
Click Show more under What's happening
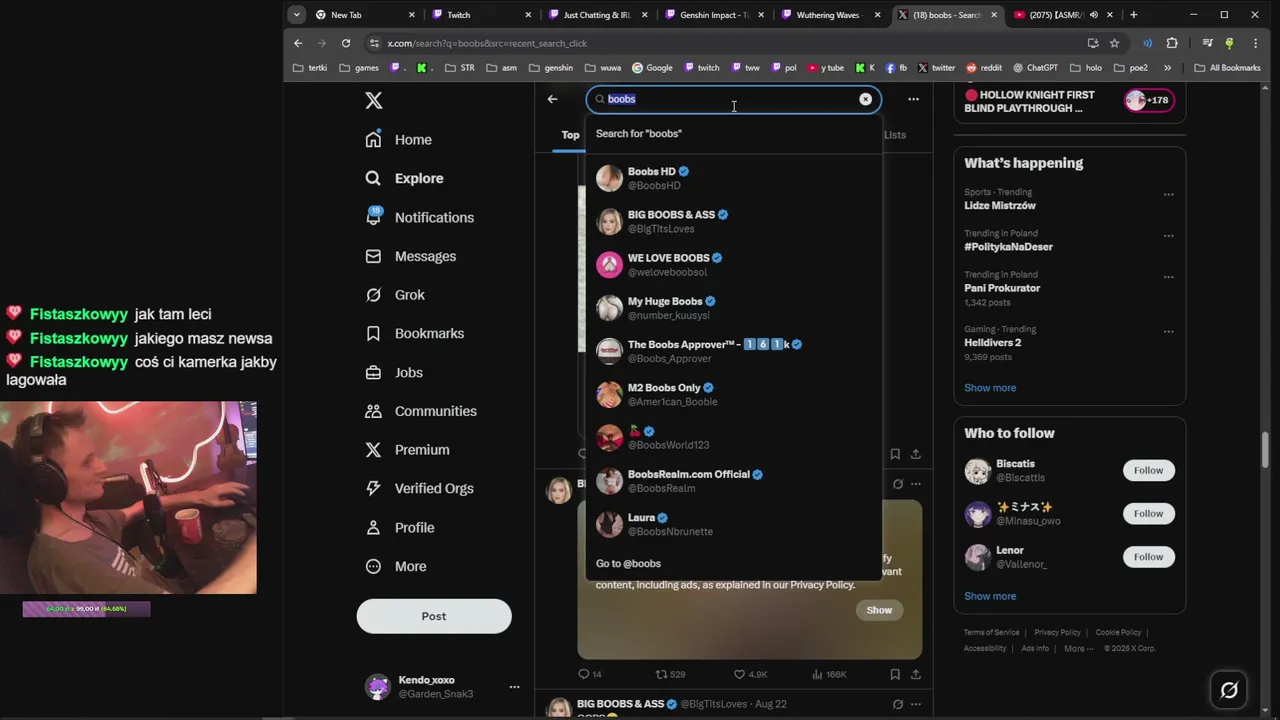pos(990,388)
